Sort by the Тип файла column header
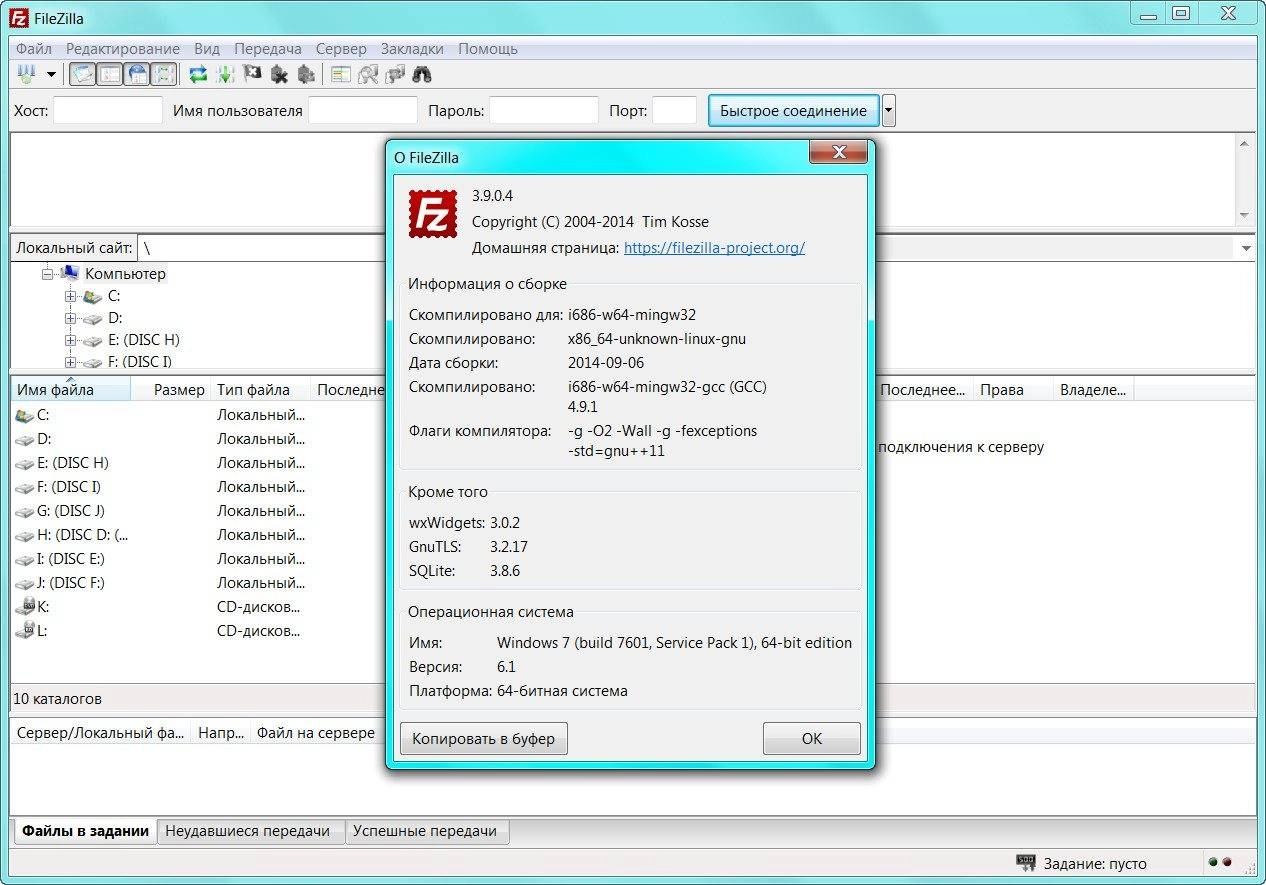The height and width of the screenshot is (885, 1266). (262, 390)
